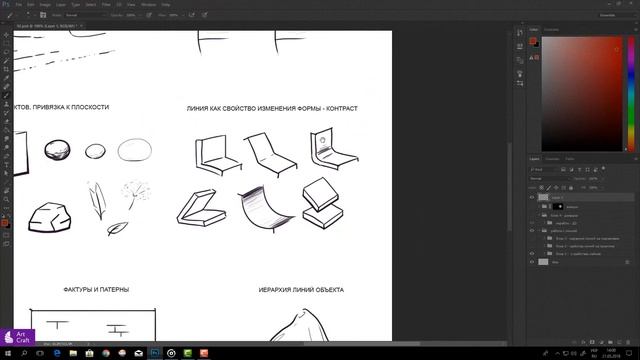Switch to the Paths tab
Screen dimensions: 640x360
tap(570, 159)
